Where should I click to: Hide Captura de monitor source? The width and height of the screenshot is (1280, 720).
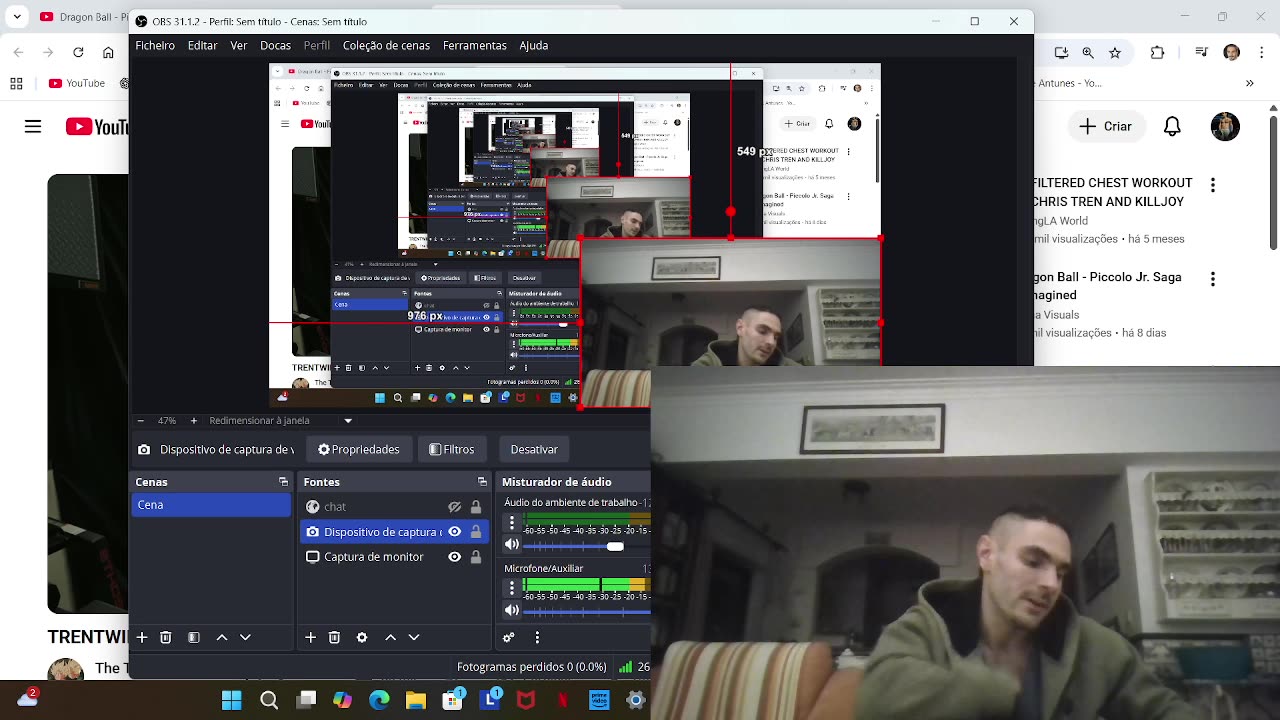point(455,557)
